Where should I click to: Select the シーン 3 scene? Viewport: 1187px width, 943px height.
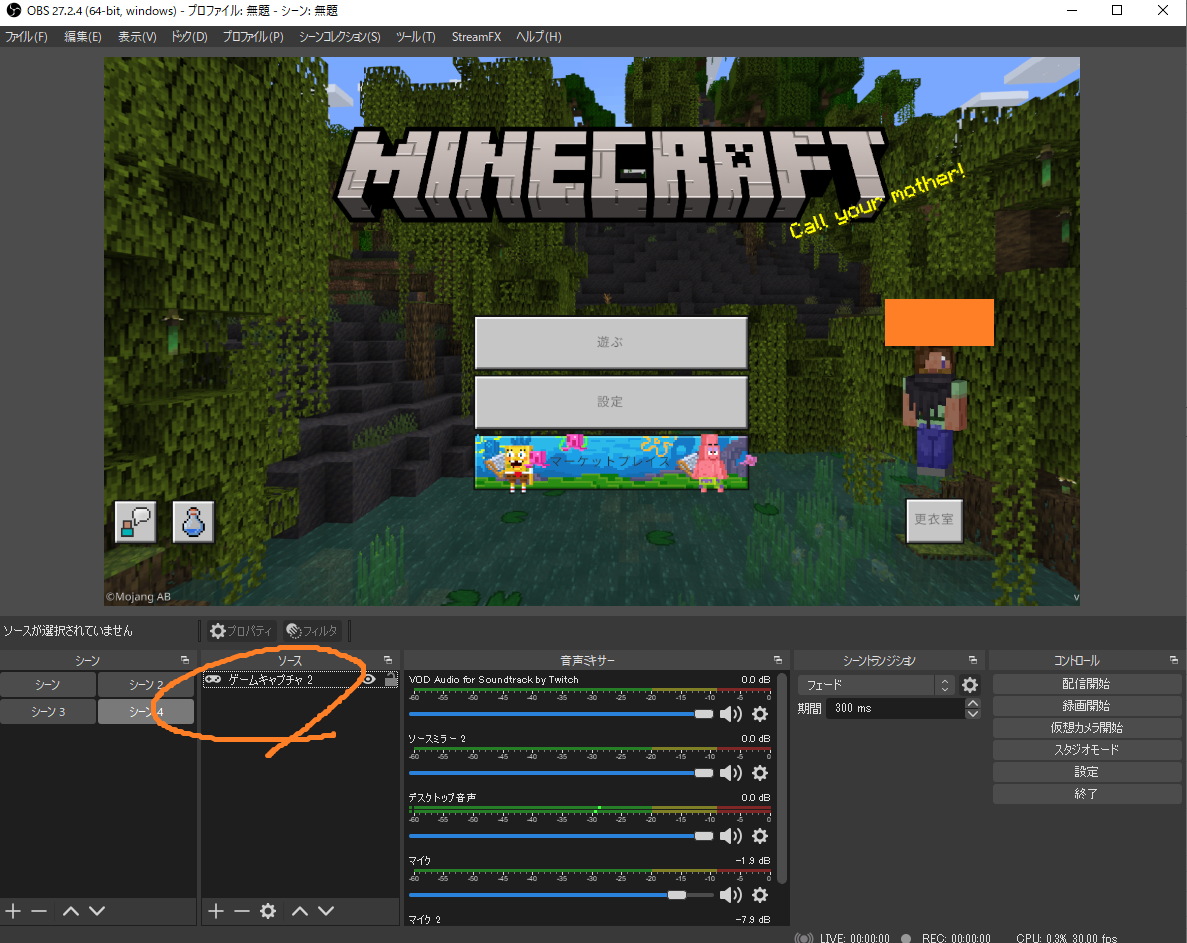(x=48, y=711)
